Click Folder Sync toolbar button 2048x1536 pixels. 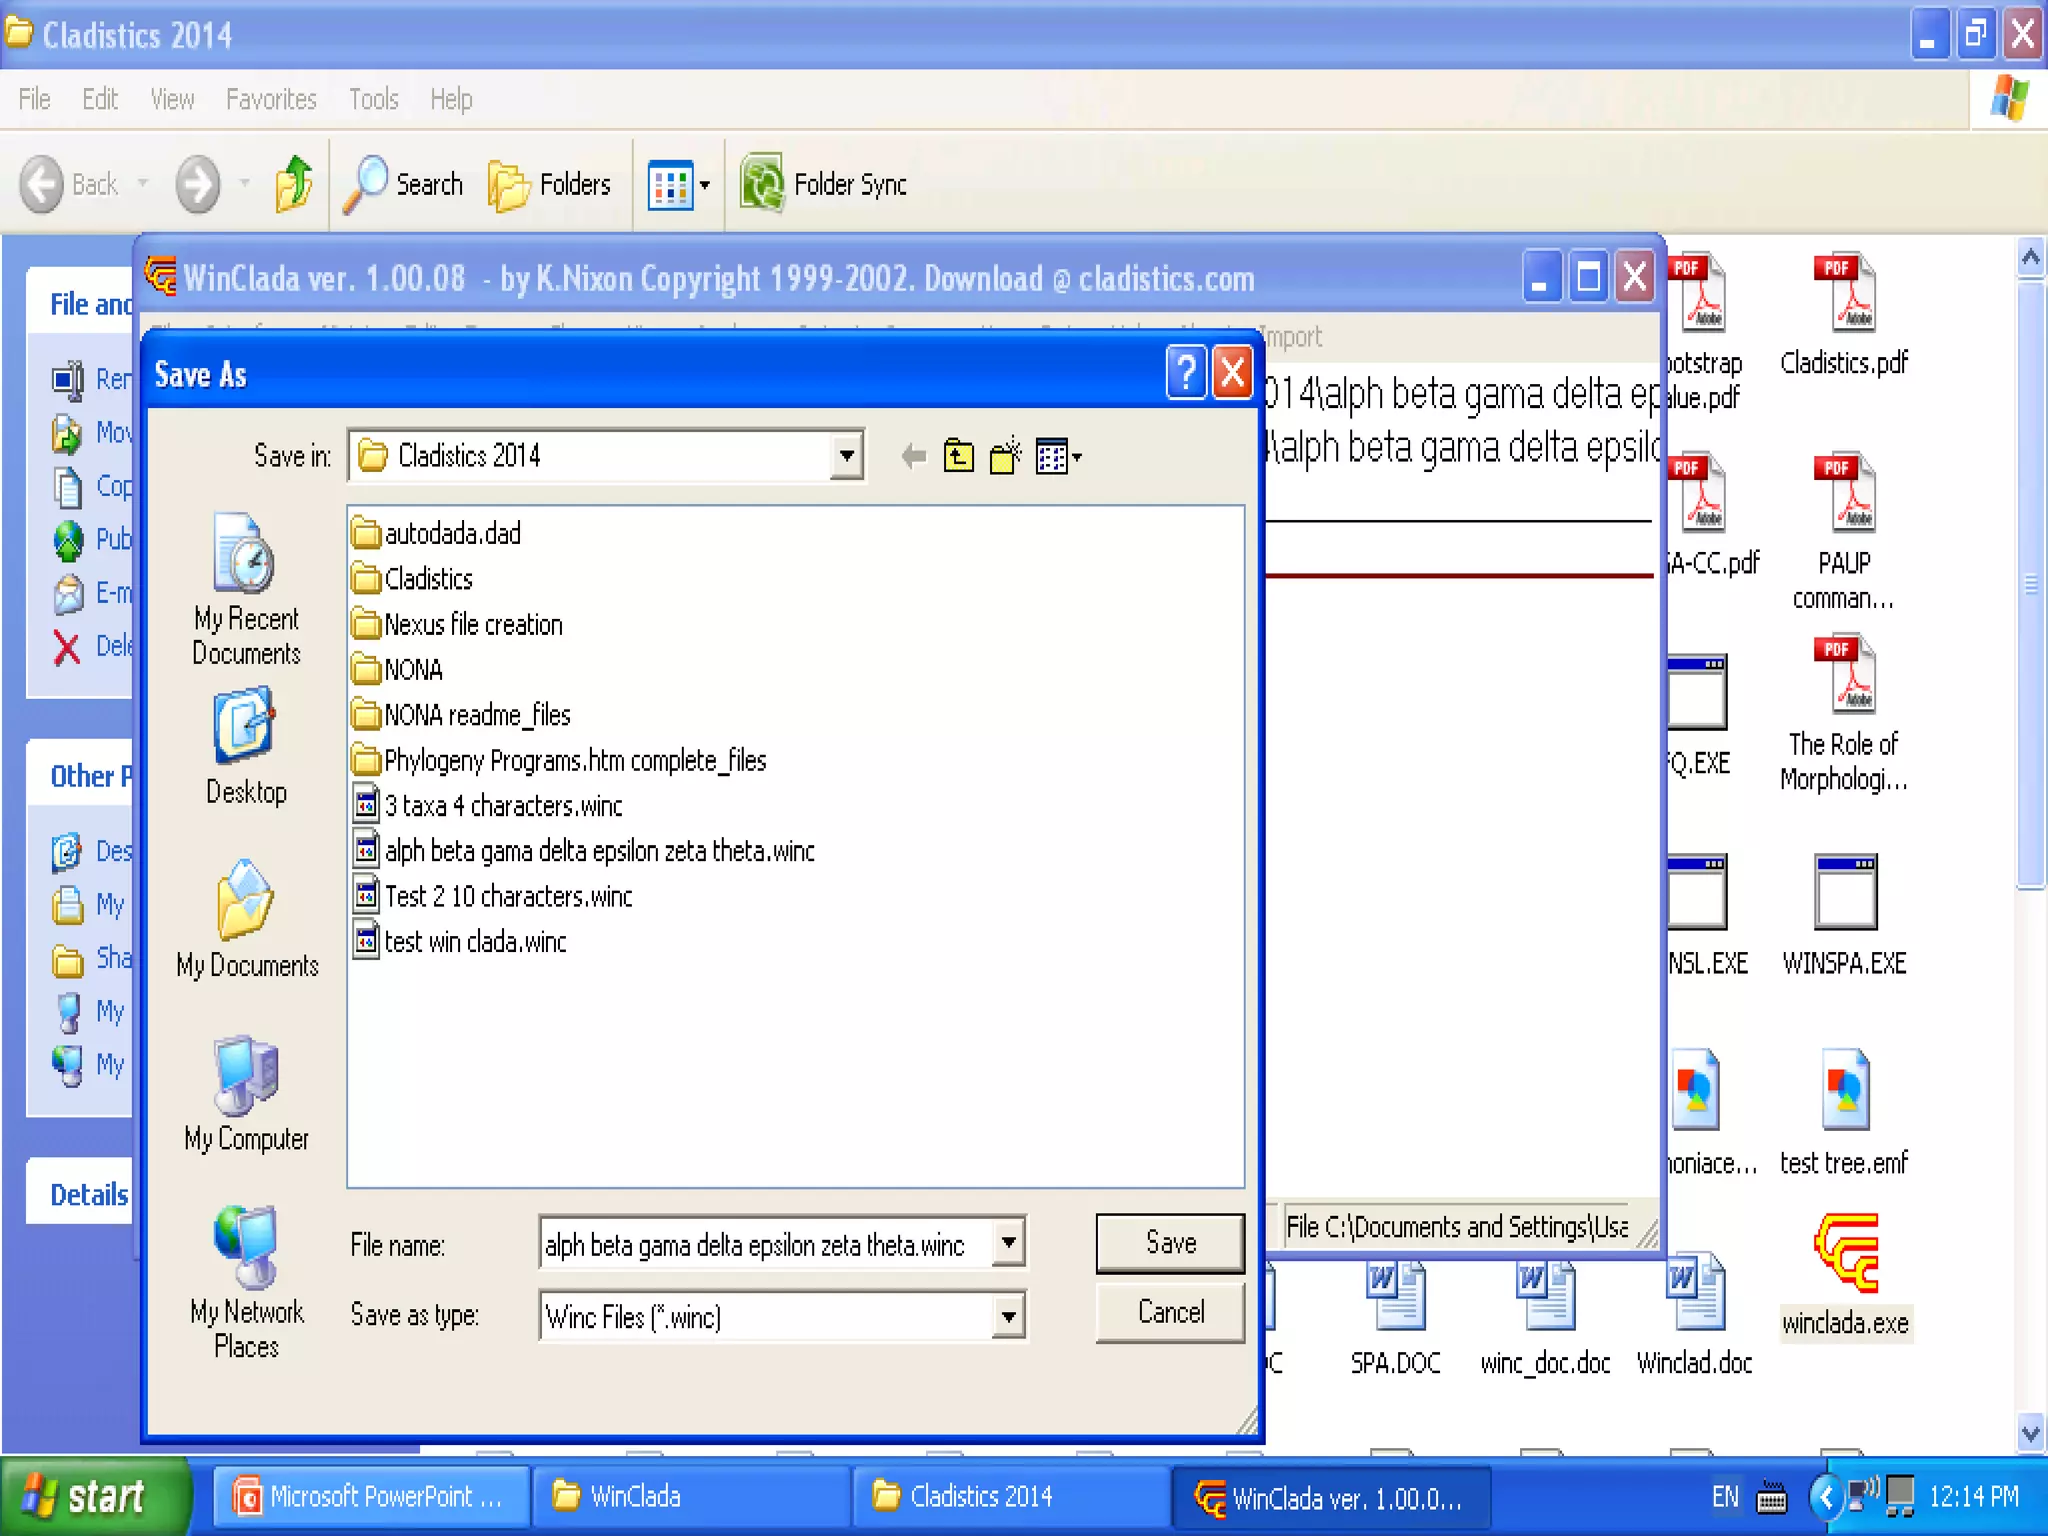point(823,184)
